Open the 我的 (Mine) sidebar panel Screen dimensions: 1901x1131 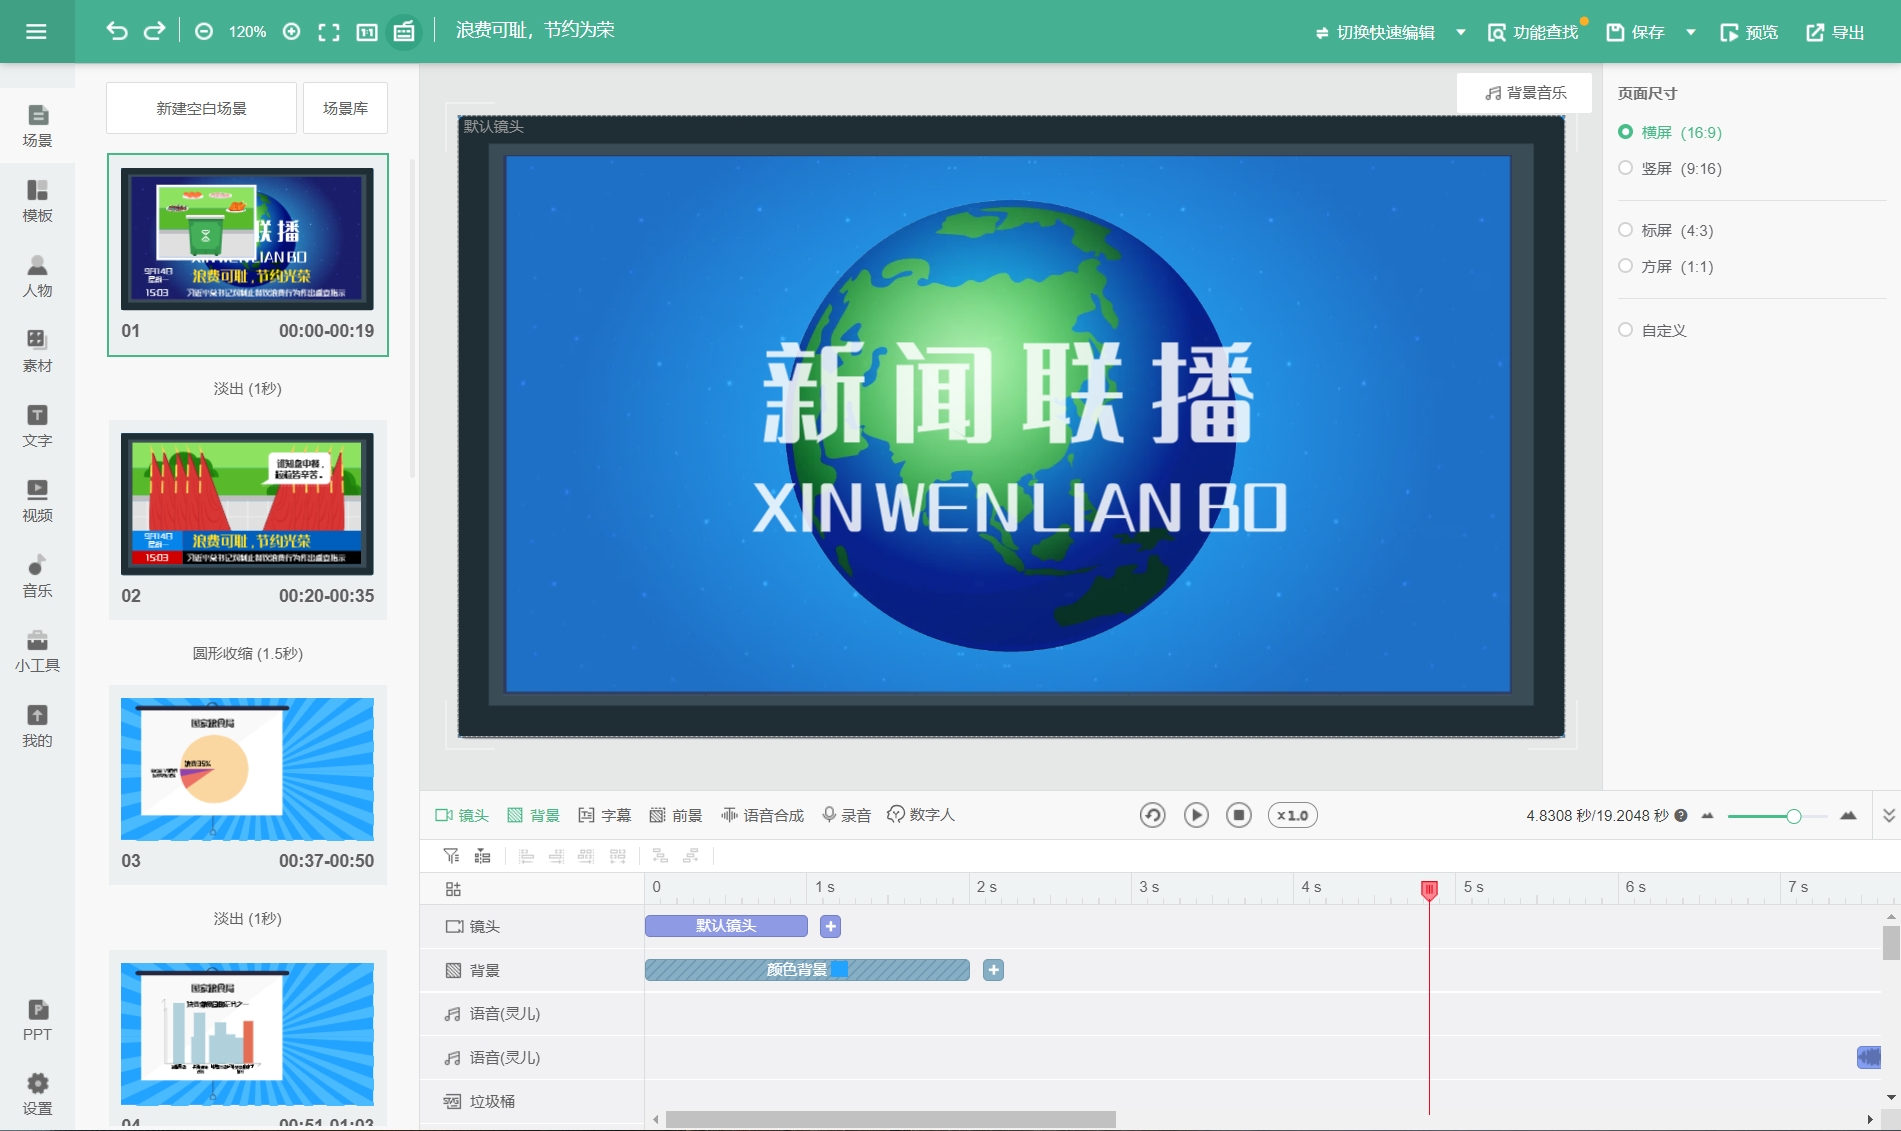click(37, 726)
